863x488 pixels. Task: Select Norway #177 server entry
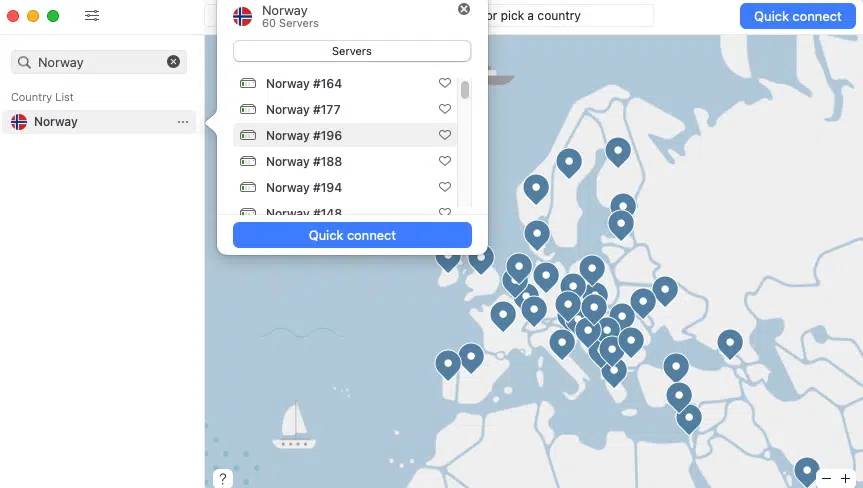tap(304, 109)
